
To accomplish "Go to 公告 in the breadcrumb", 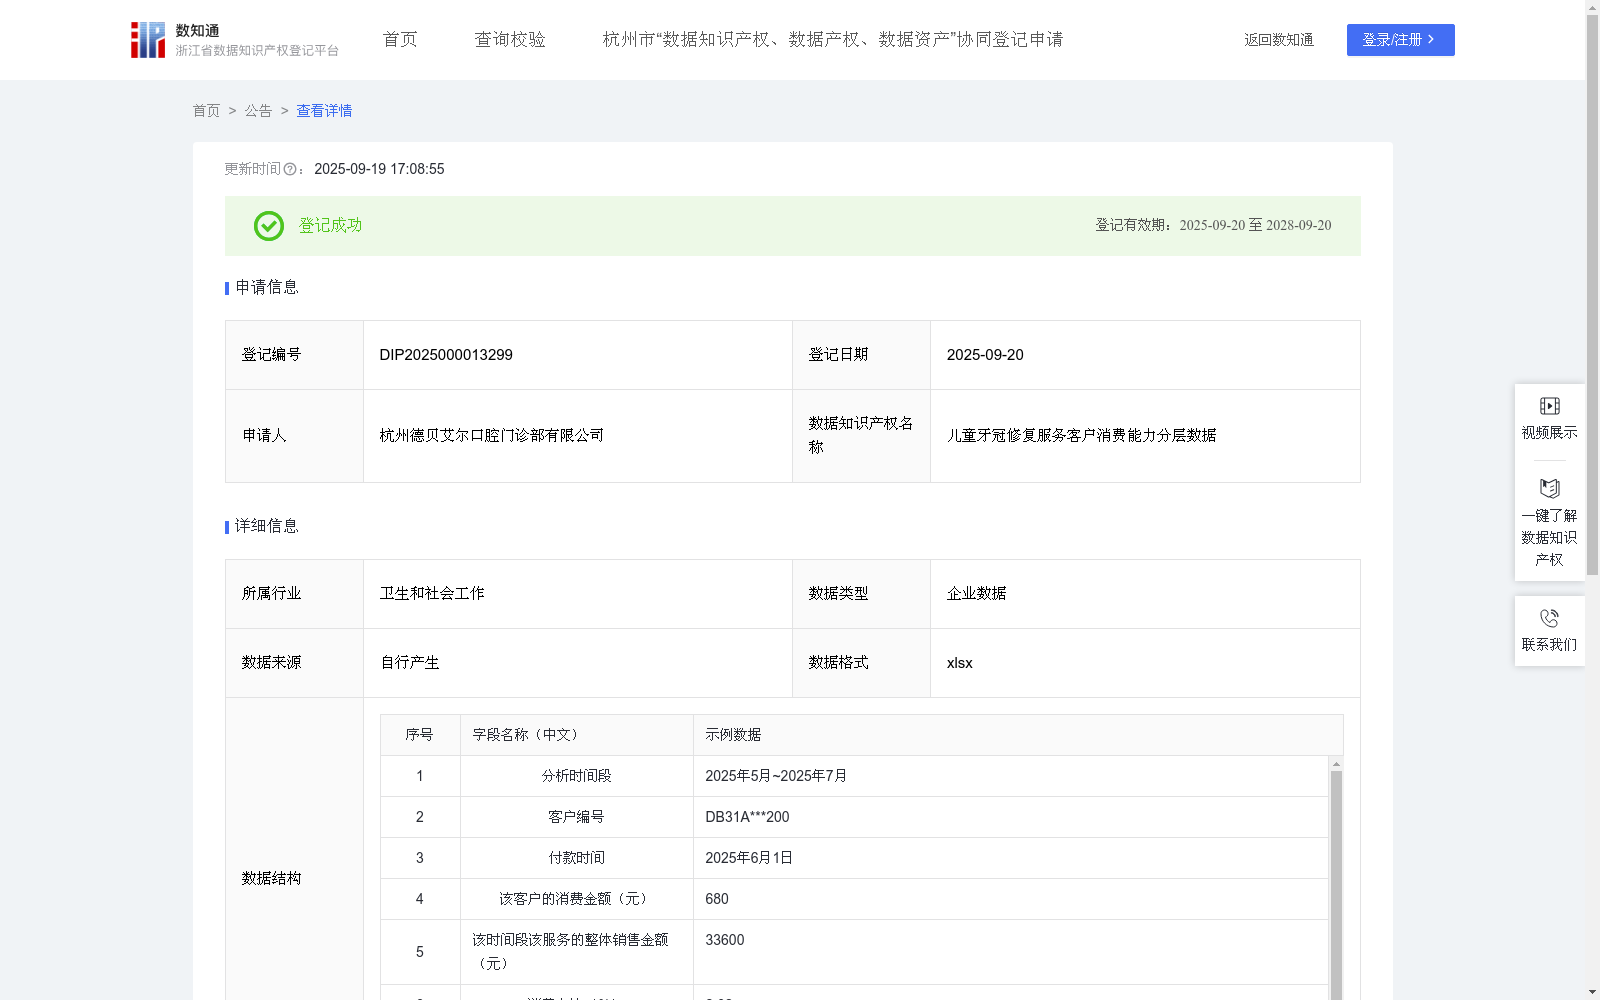I will (258, 111).
